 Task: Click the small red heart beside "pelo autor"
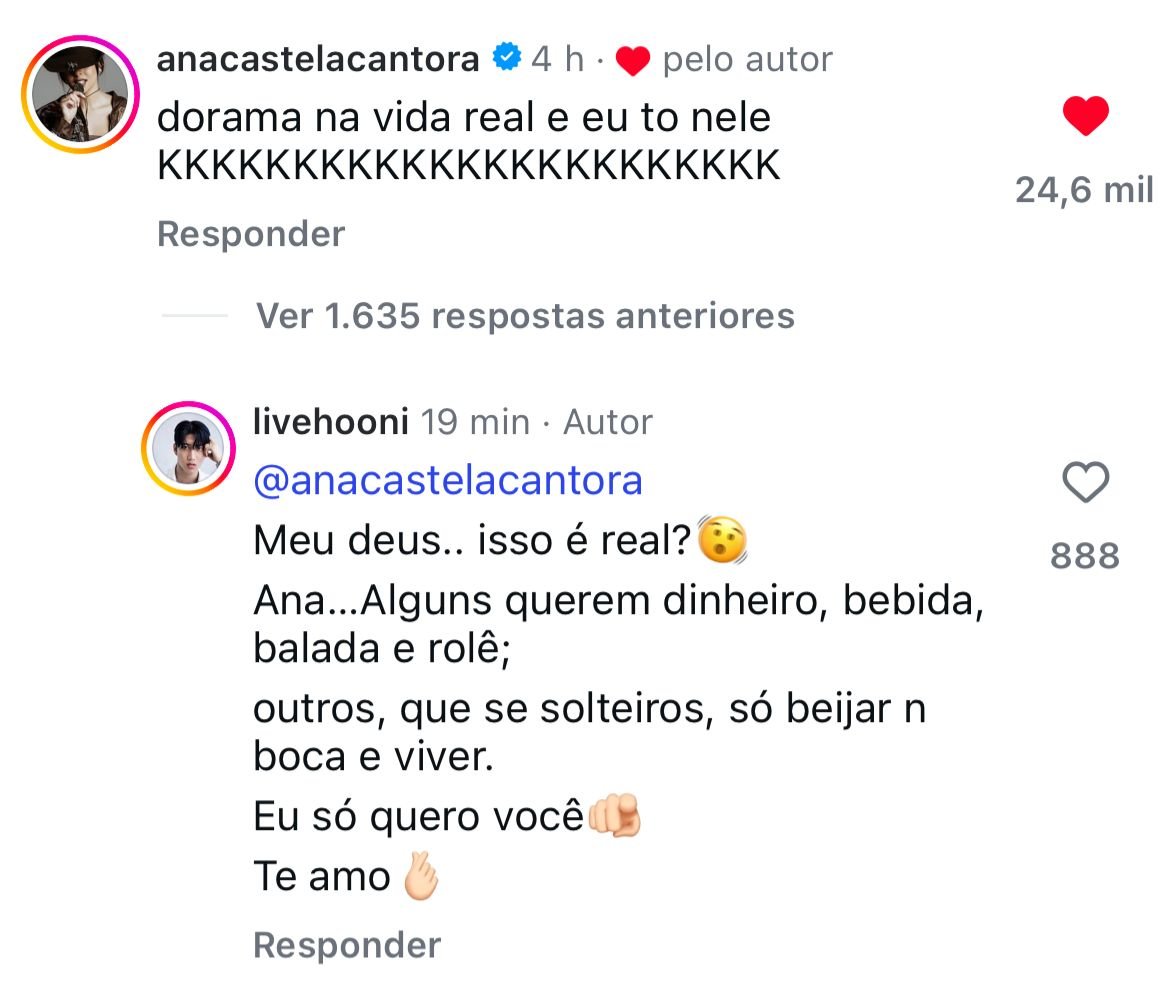tap(633, 62)
